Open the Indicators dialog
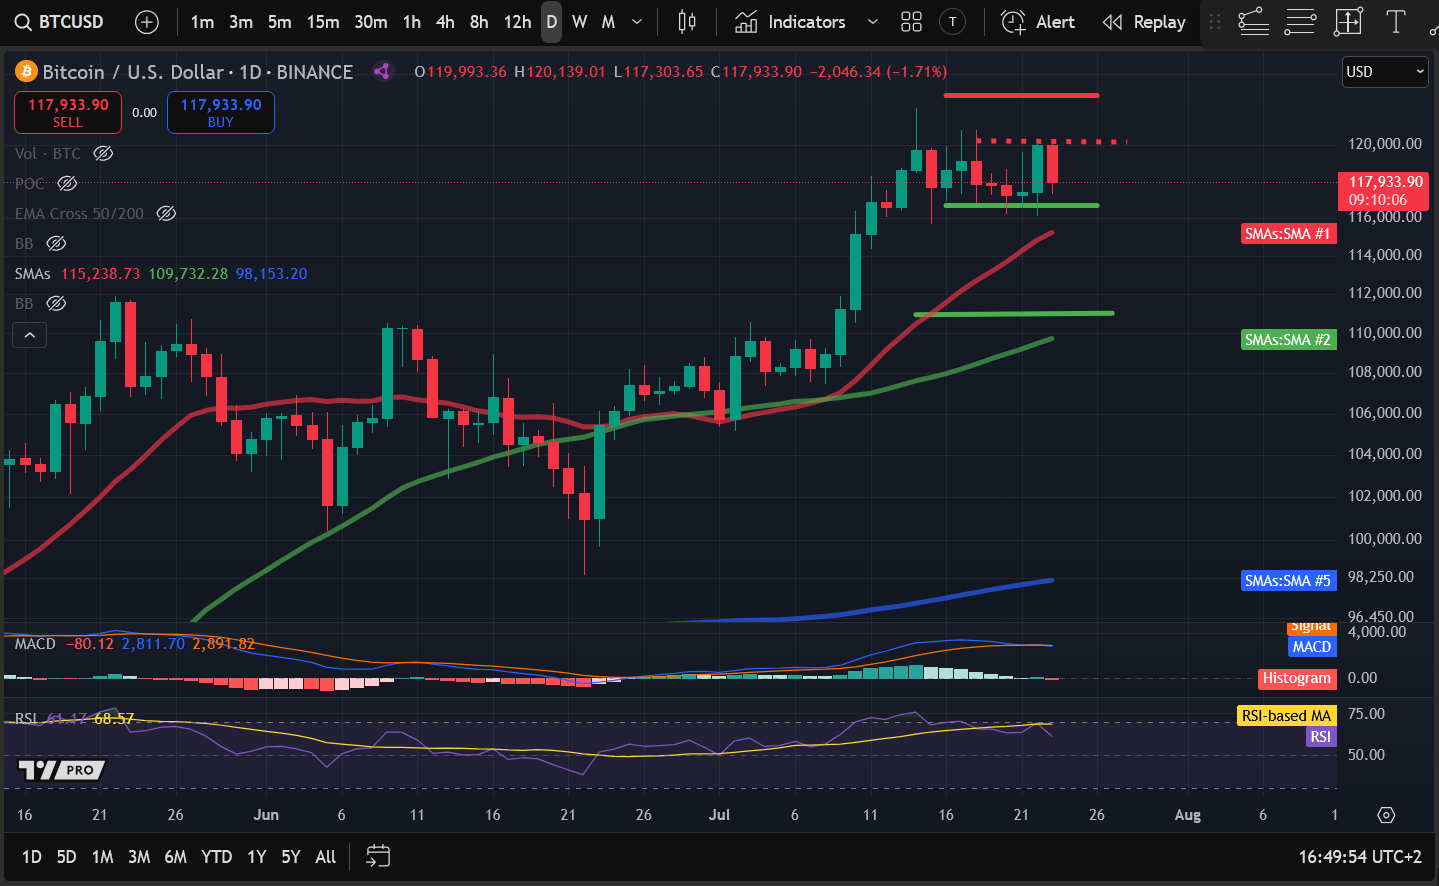Image resolution: width=1439 pixels, height=886 pixels. point(790,22)
